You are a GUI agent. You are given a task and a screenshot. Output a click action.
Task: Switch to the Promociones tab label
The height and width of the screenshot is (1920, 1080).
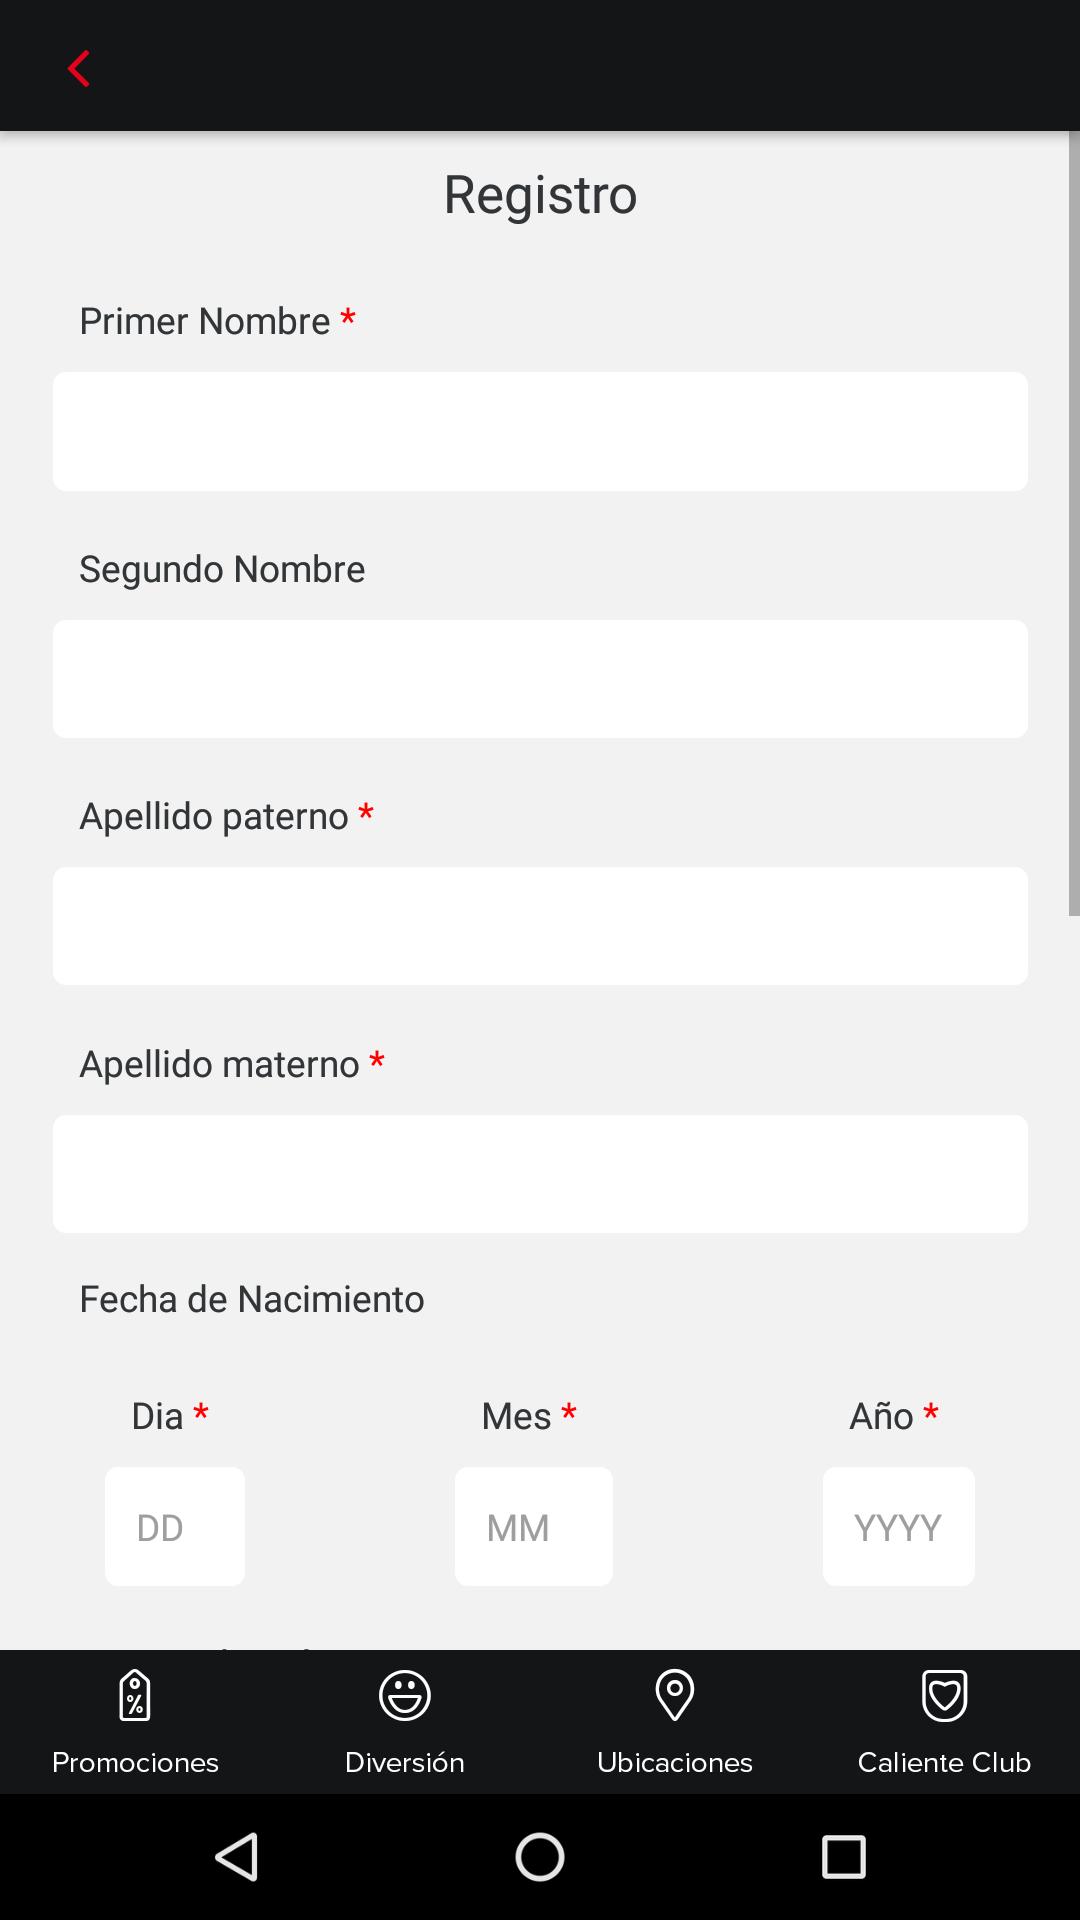[135, 1762]
